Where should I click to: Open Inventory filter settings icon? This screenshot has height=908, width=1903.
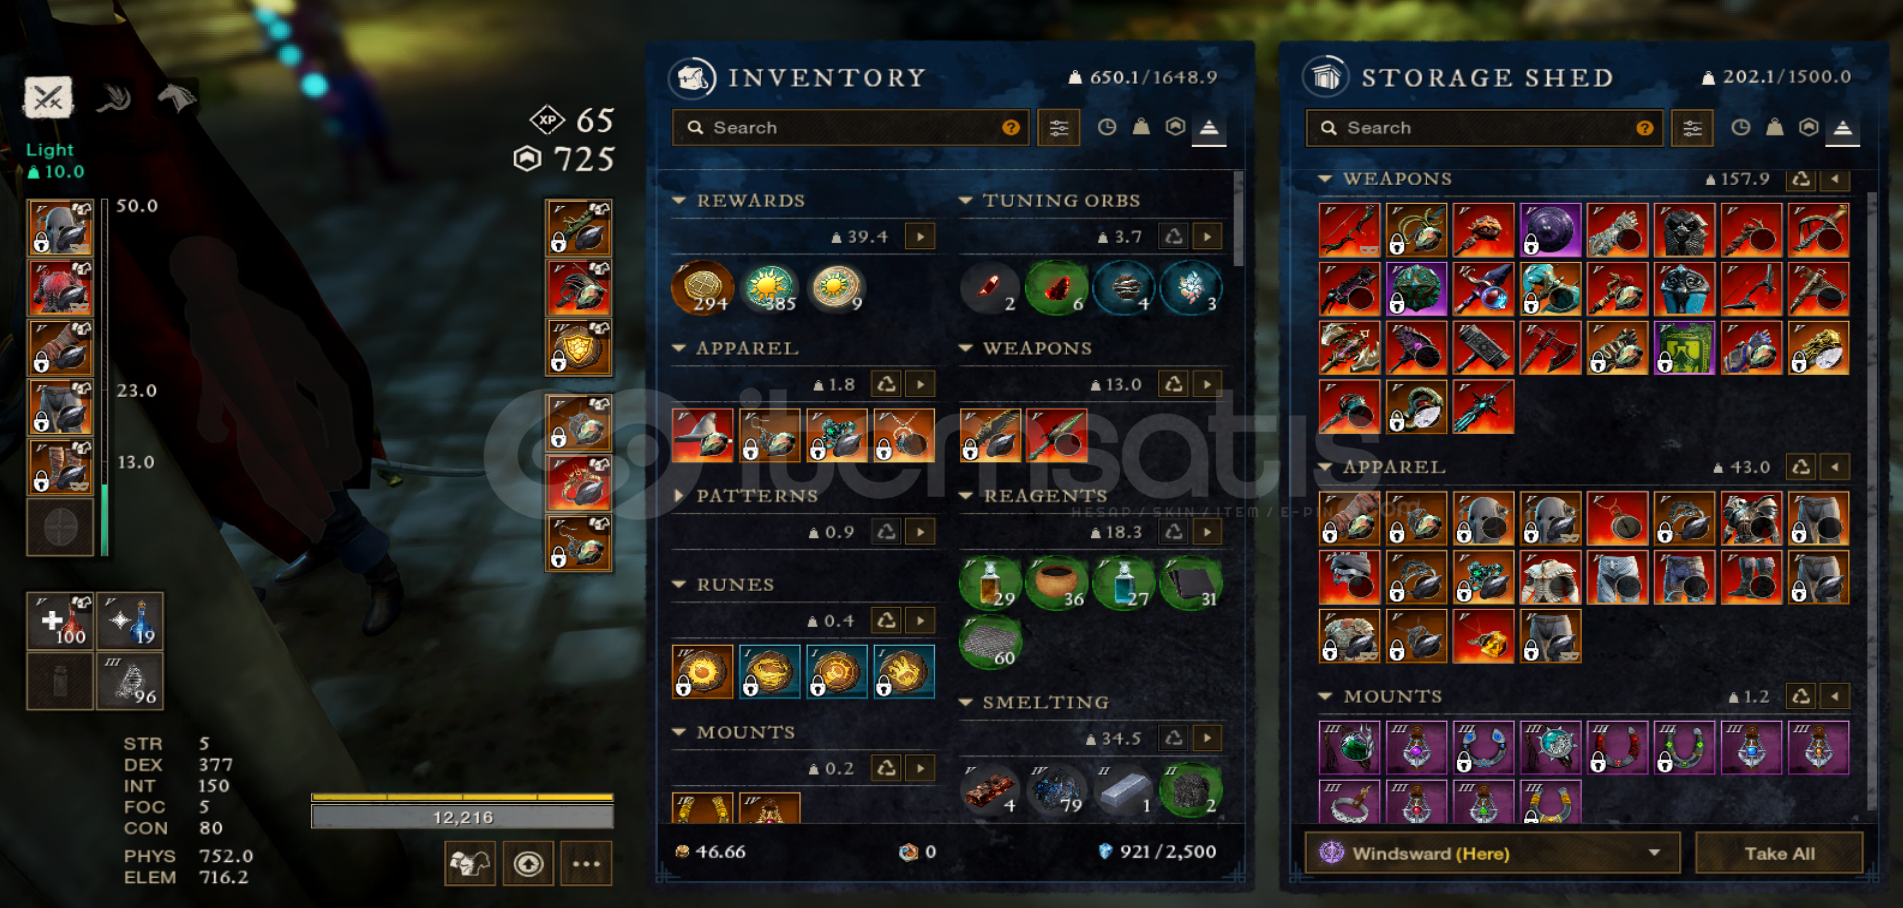click(1058, 128)
